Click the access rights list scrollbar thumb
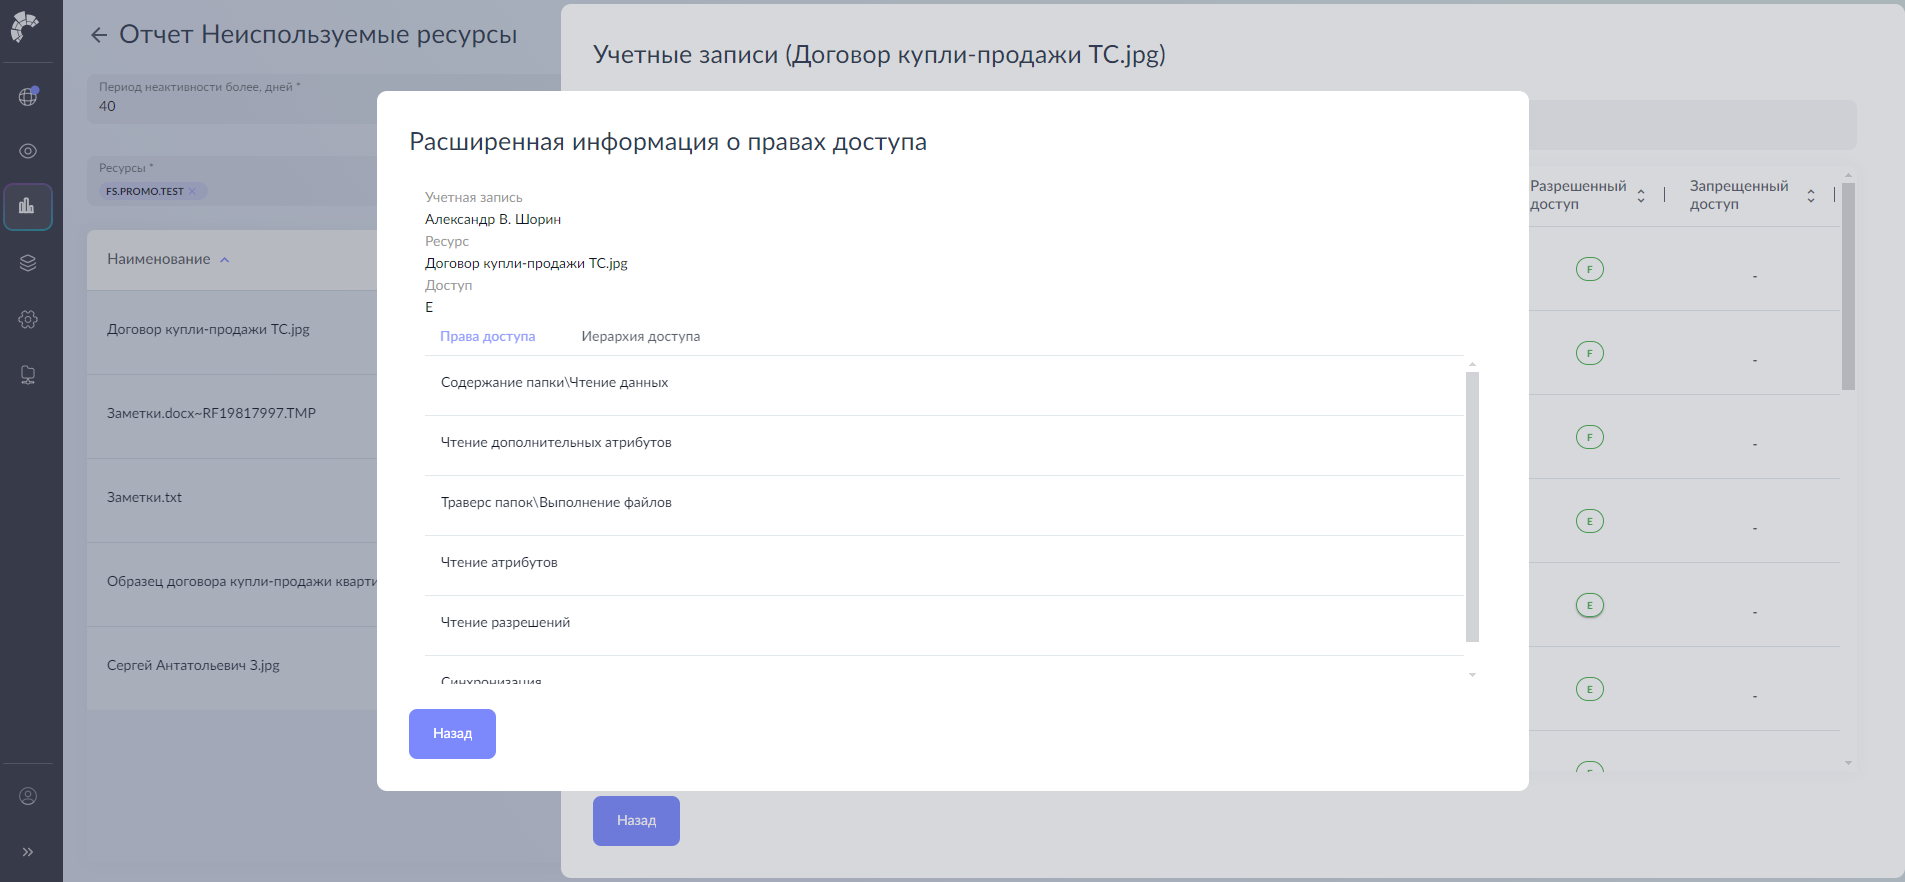This screenshot has width=1905, height=882. [1472, 507]
